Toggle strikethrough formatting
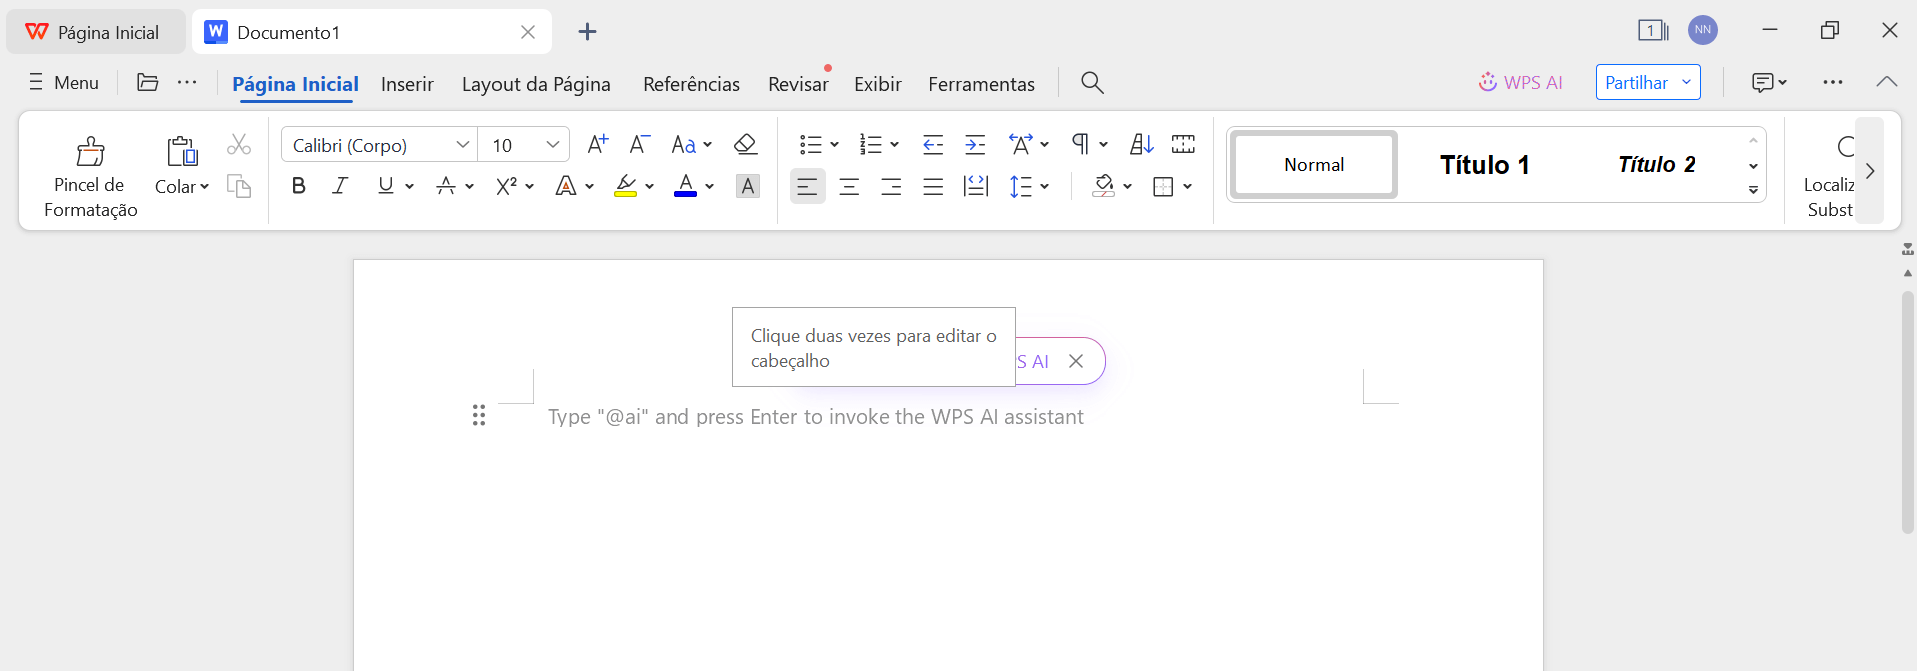This screenshot has height=671, width=1917. pyautogui.click(x=446, y=186)
